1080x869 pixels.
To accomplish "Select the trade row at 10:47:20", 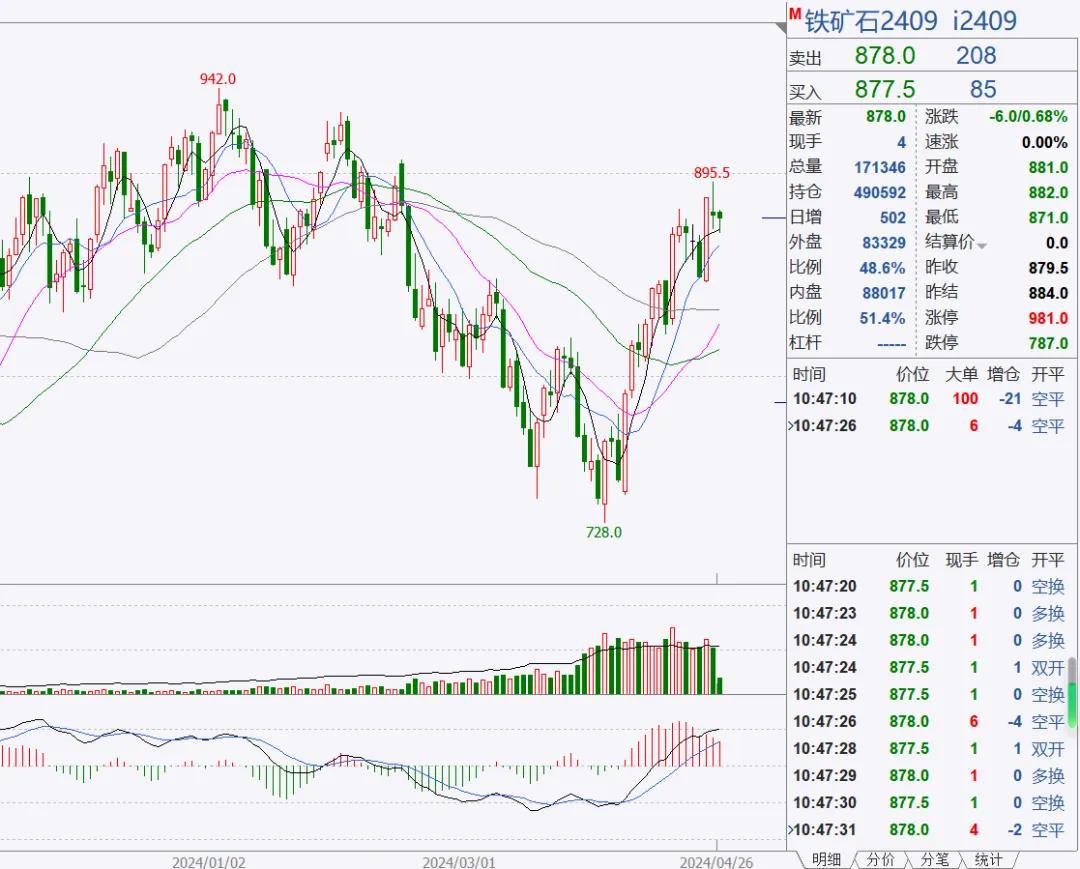I will (928, 587).
